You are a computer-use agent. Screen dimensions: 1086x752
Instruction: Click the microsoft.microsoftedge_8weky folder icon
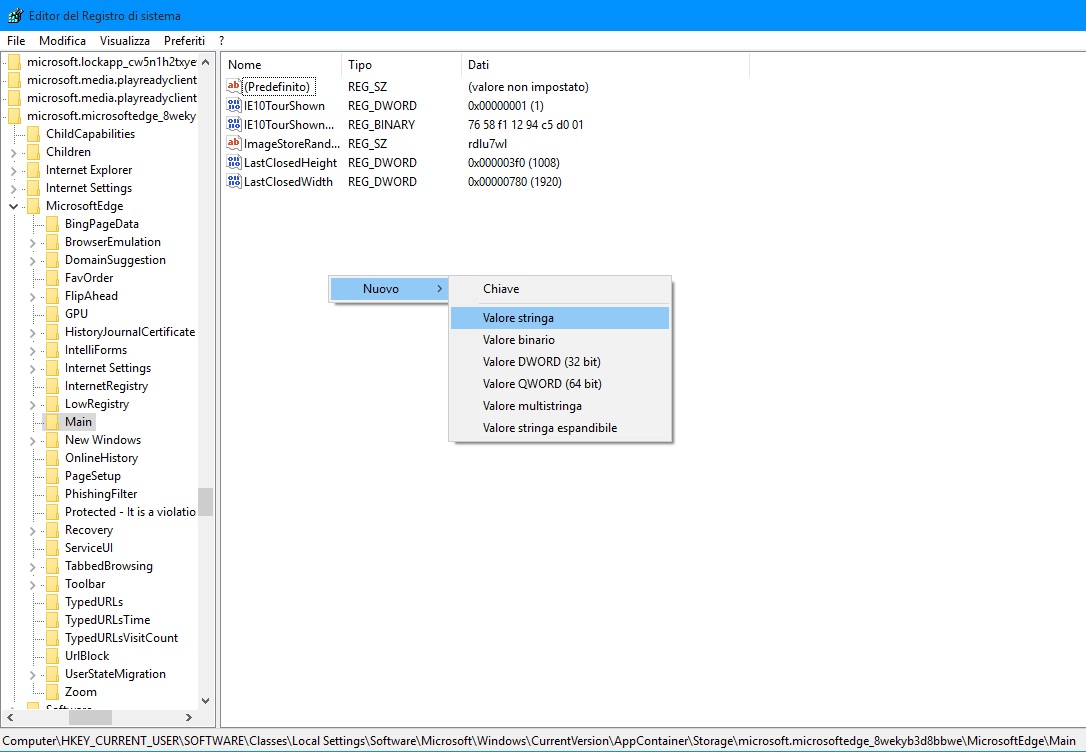tap(15, 116)
